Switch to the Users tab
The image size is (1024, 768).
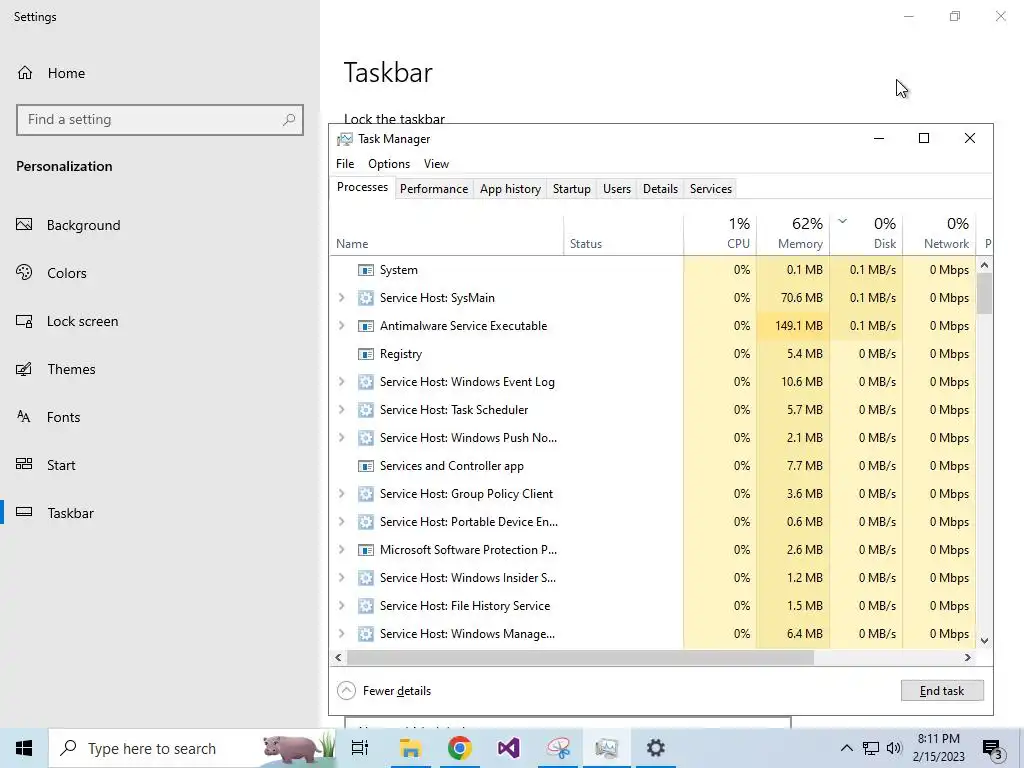click(616, 189)
